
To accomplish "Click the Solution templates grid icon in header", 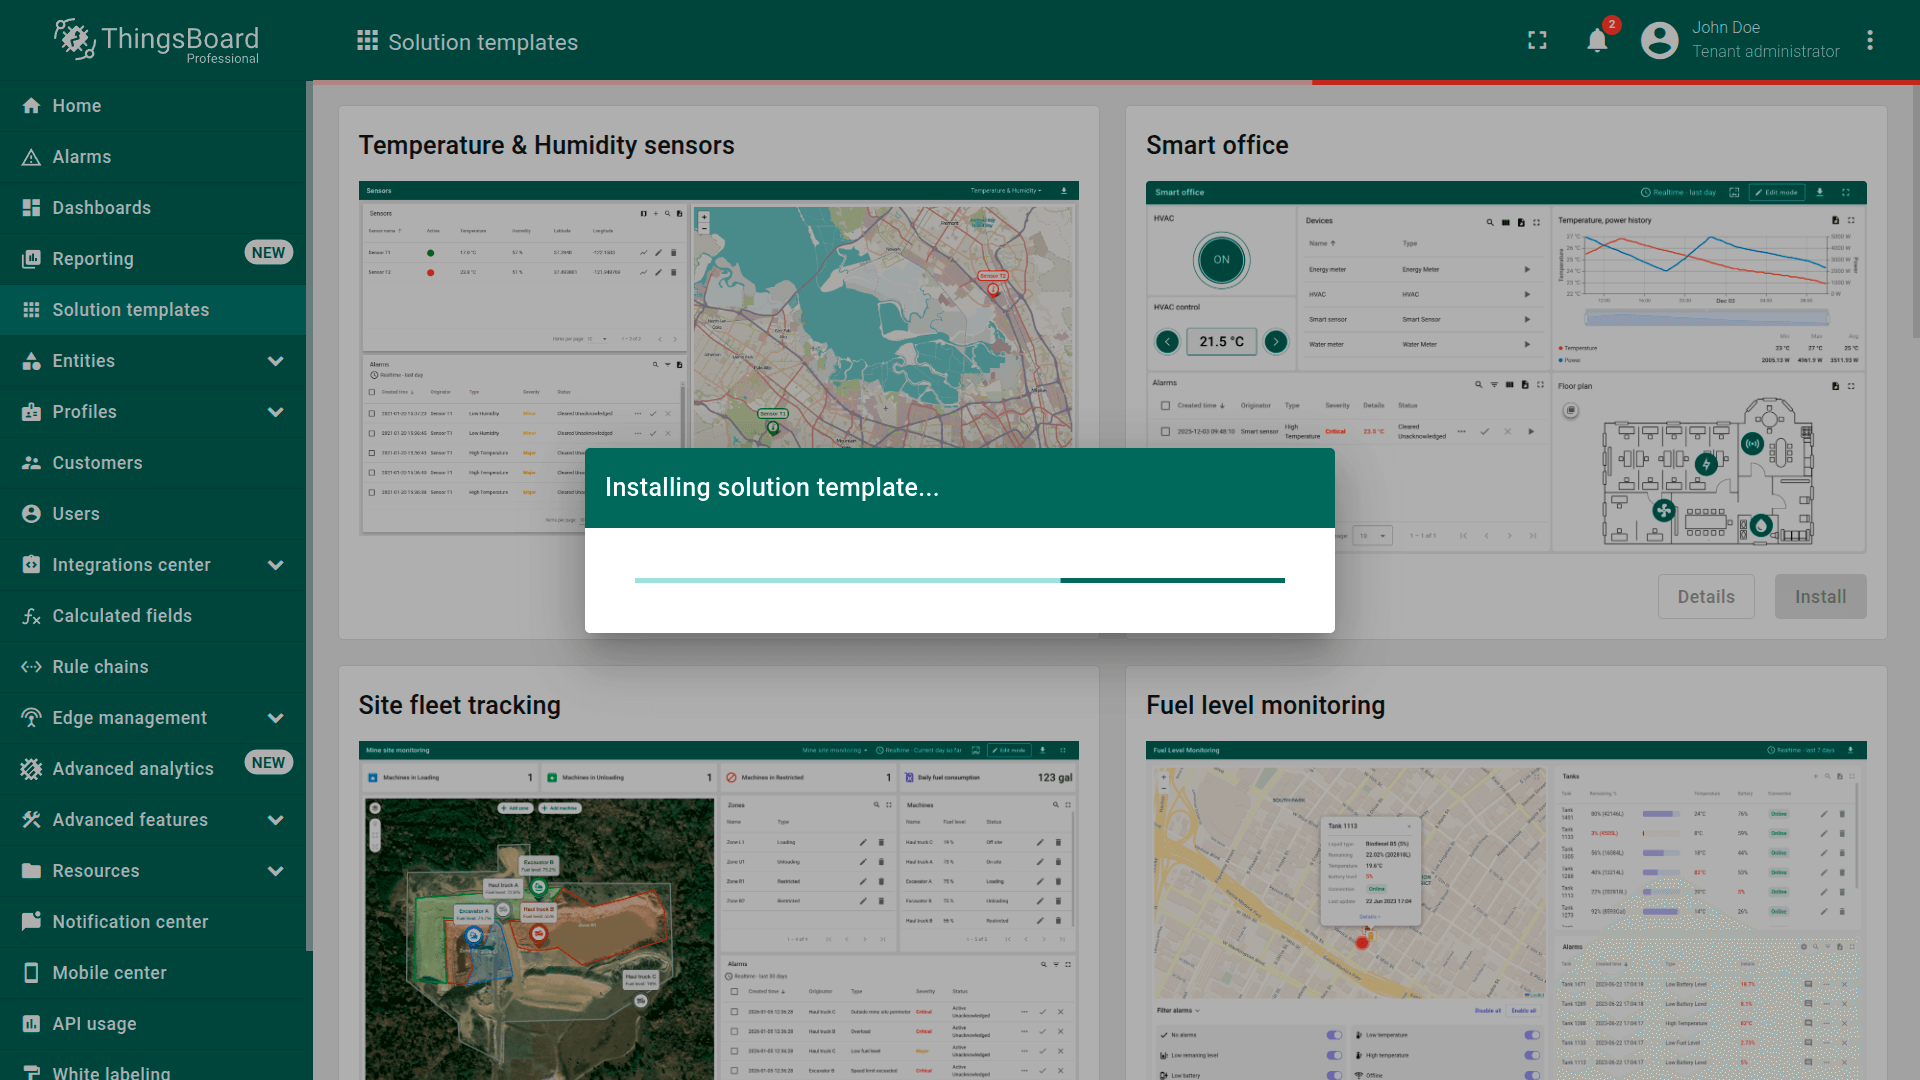I will [x=367, y=41].
